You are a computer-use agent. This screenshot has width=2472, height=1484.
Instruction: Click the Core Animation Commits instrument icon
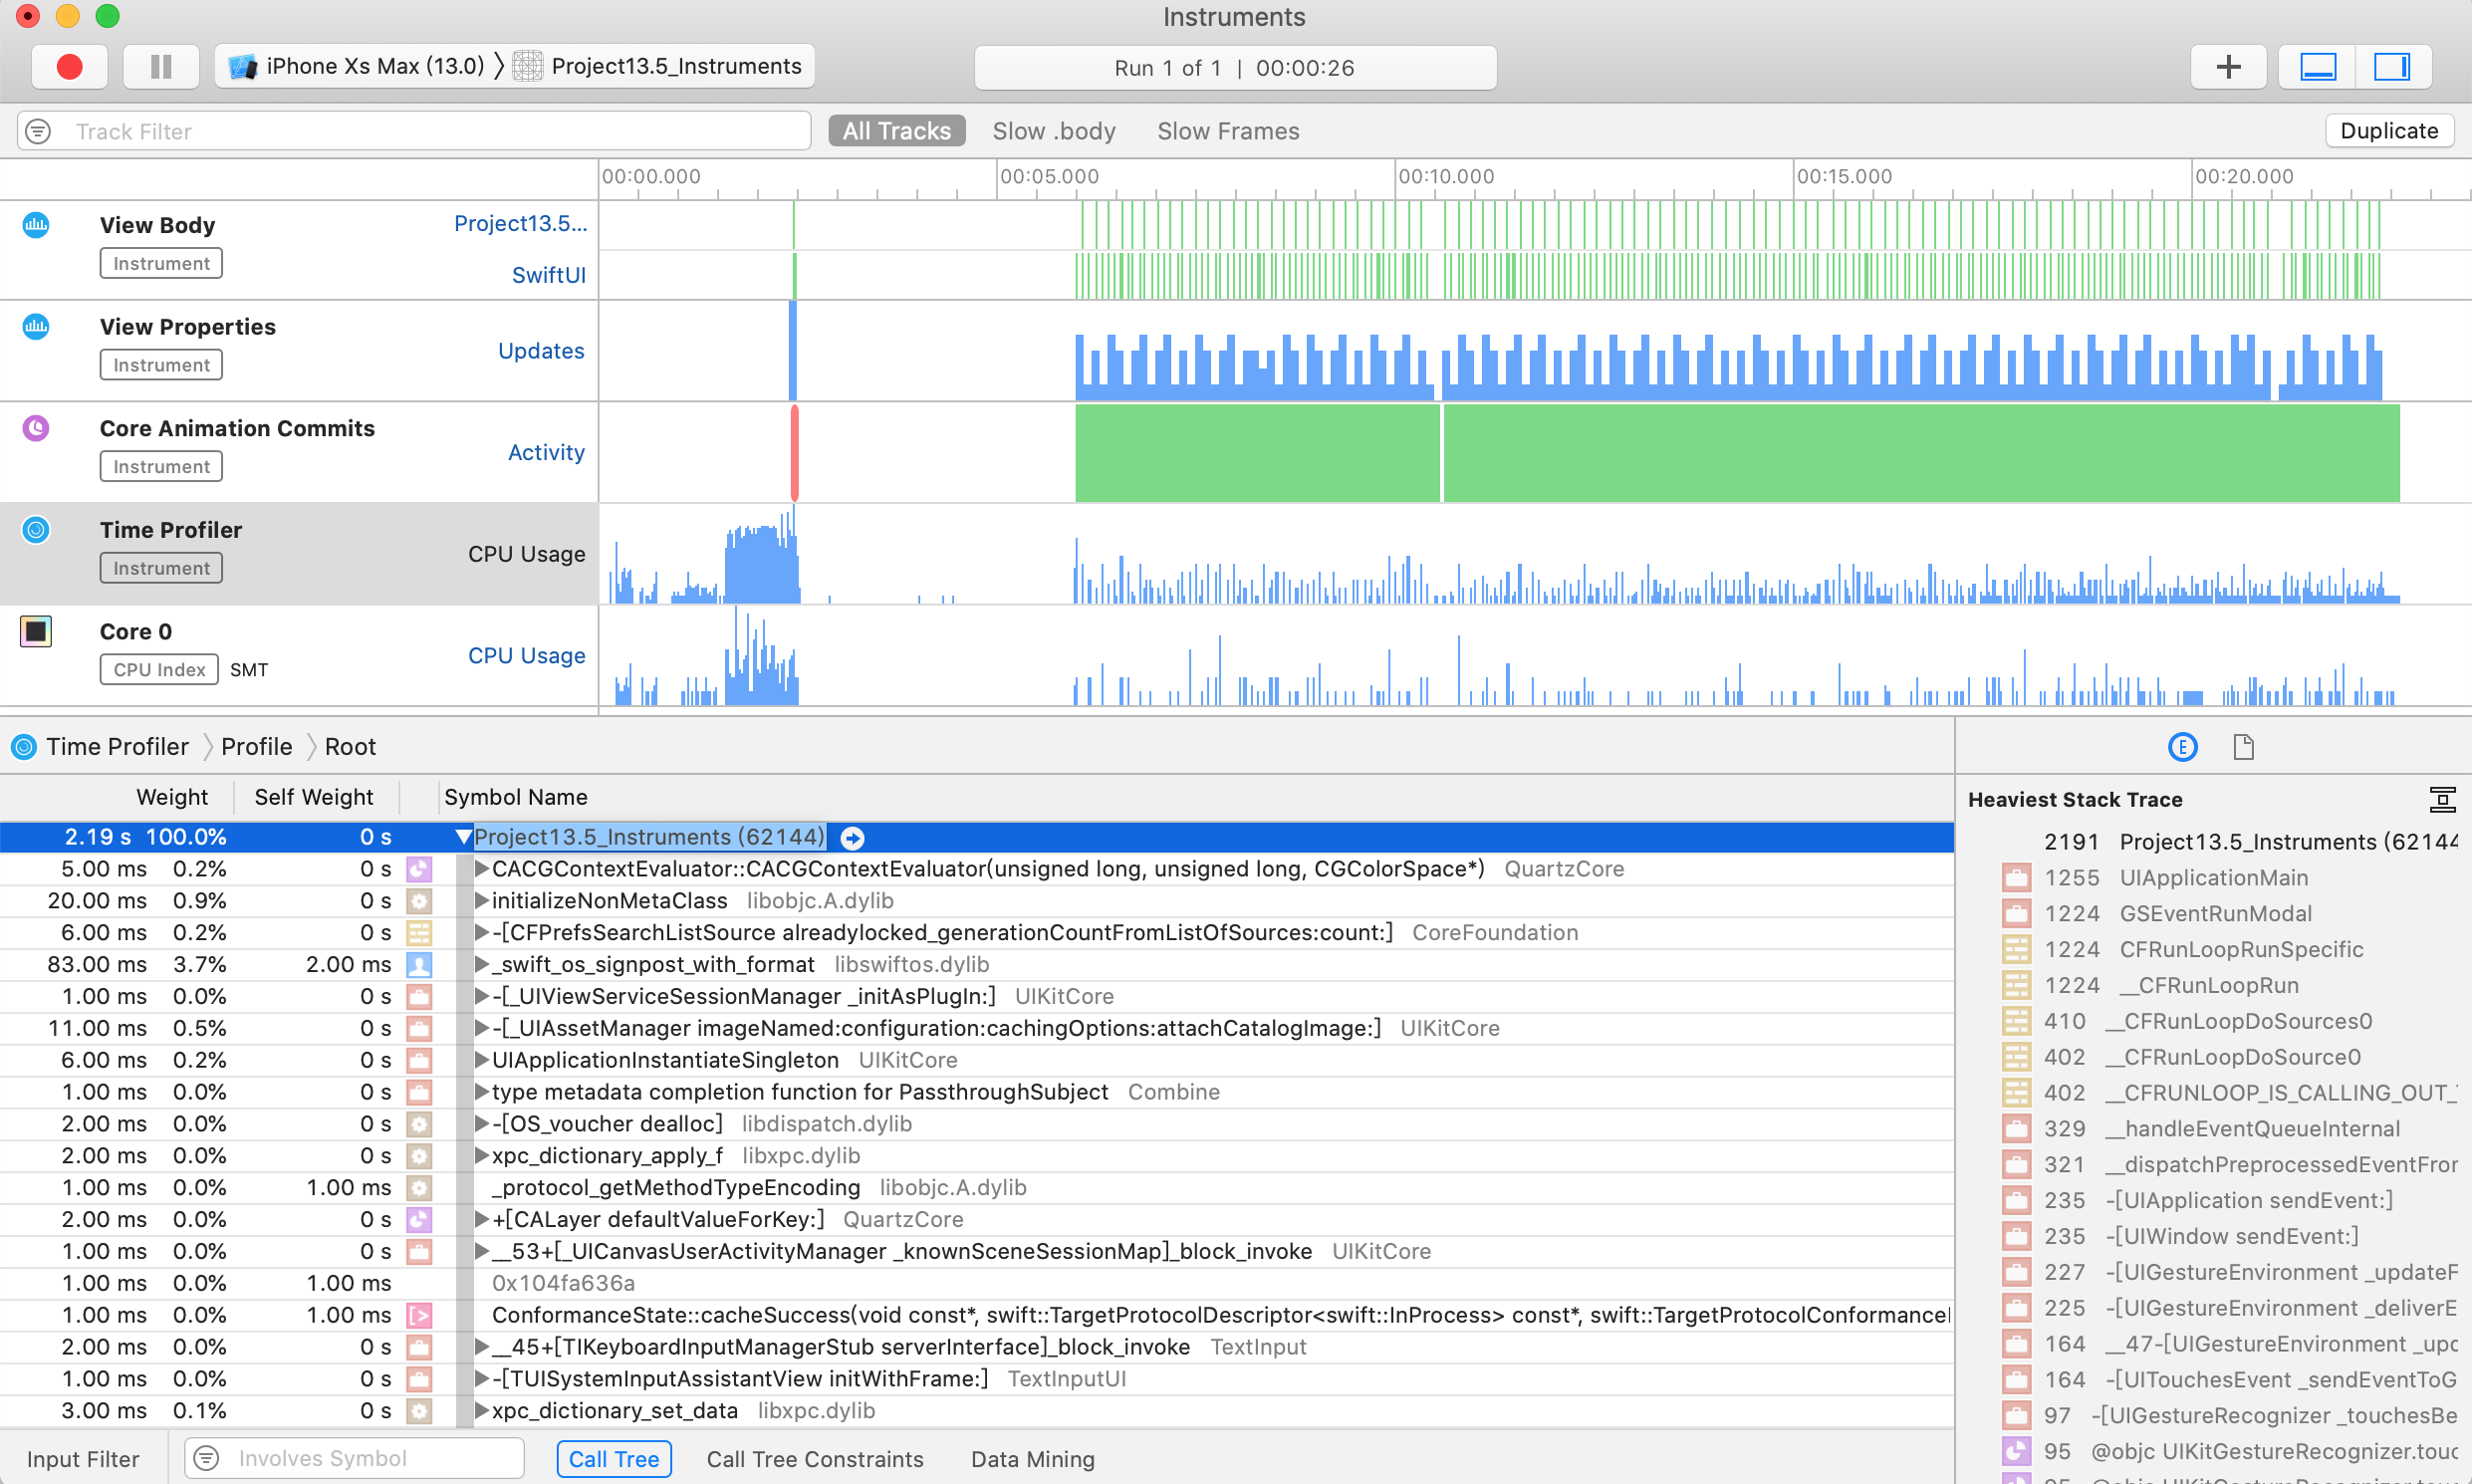pos(35,431)
